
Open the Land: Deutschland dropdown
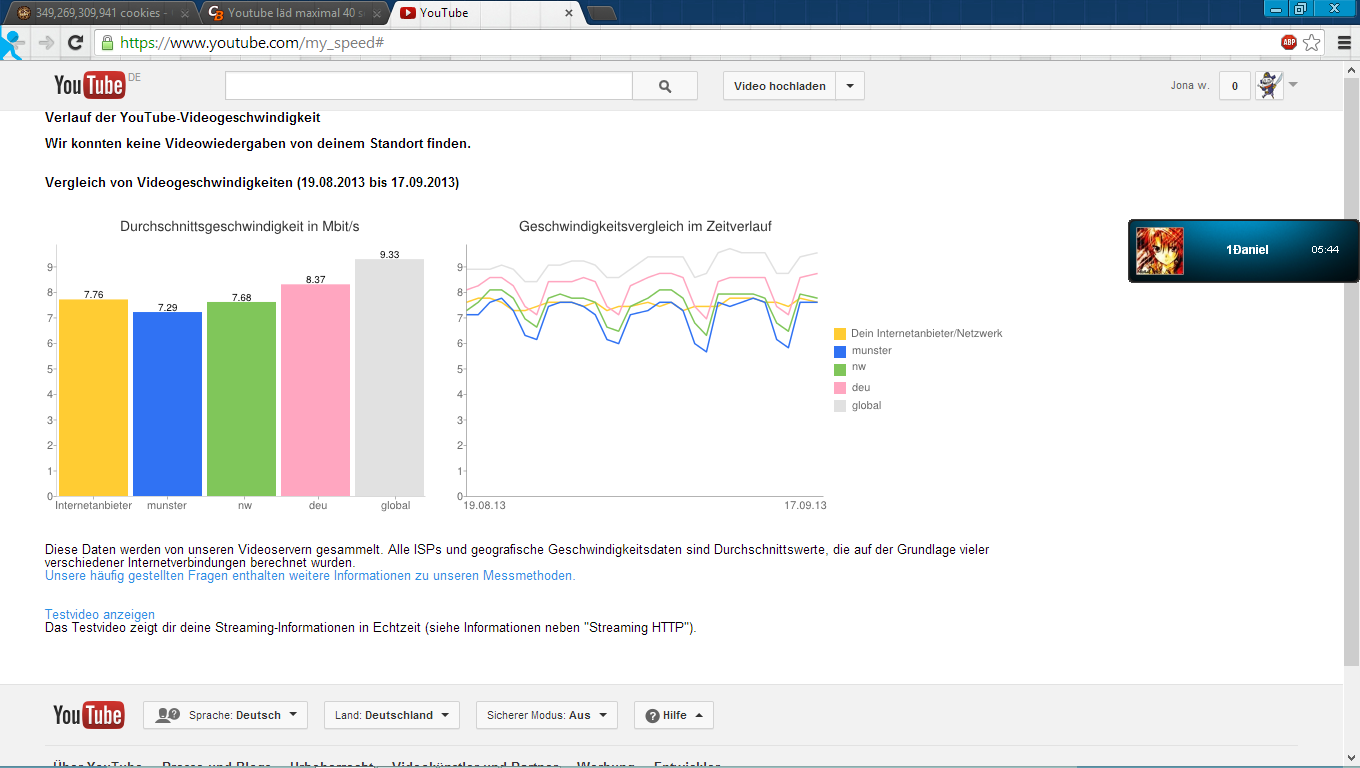392,715
